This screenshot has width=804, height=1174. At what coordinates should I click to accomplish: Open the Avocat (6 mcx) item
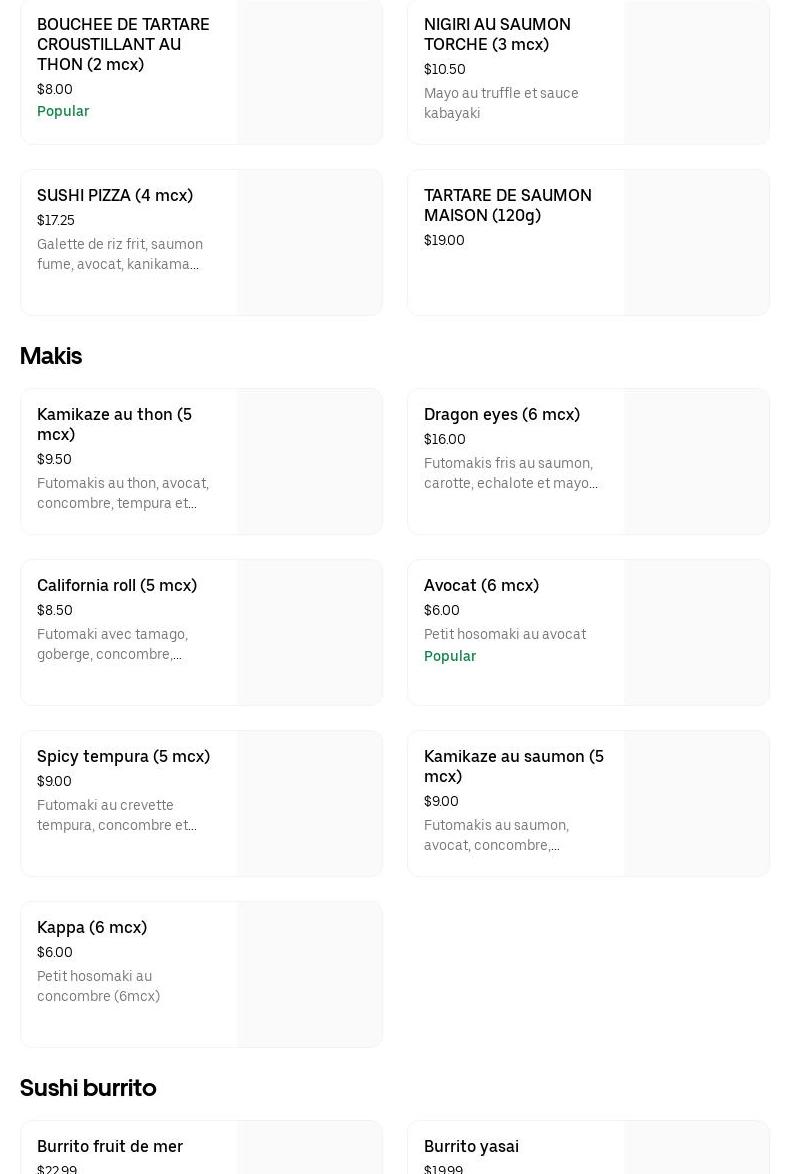pos(481,585)
